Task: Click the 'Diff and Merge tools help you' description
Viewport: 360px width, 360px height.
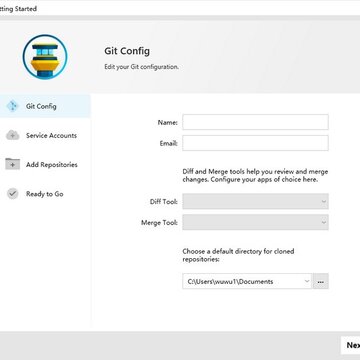Action: coord(255,176)
